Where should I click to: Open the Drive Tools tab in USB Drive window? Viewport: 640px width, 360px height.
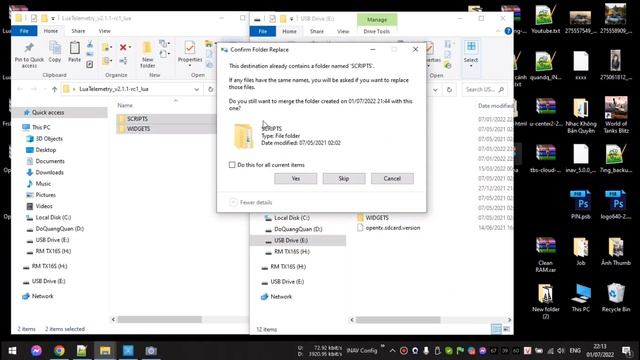click(376, 31)
